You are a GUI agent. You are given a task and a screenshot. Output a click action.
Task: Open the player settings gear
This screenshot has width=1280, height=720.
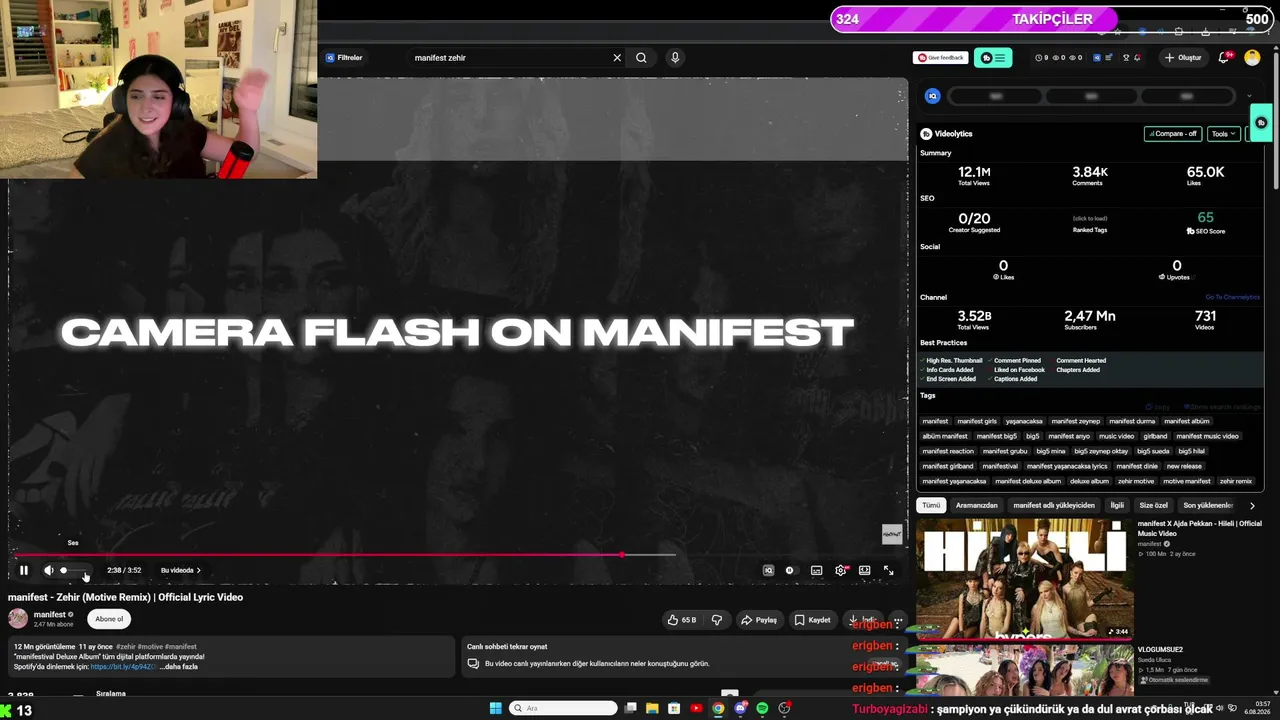[841, 570]
